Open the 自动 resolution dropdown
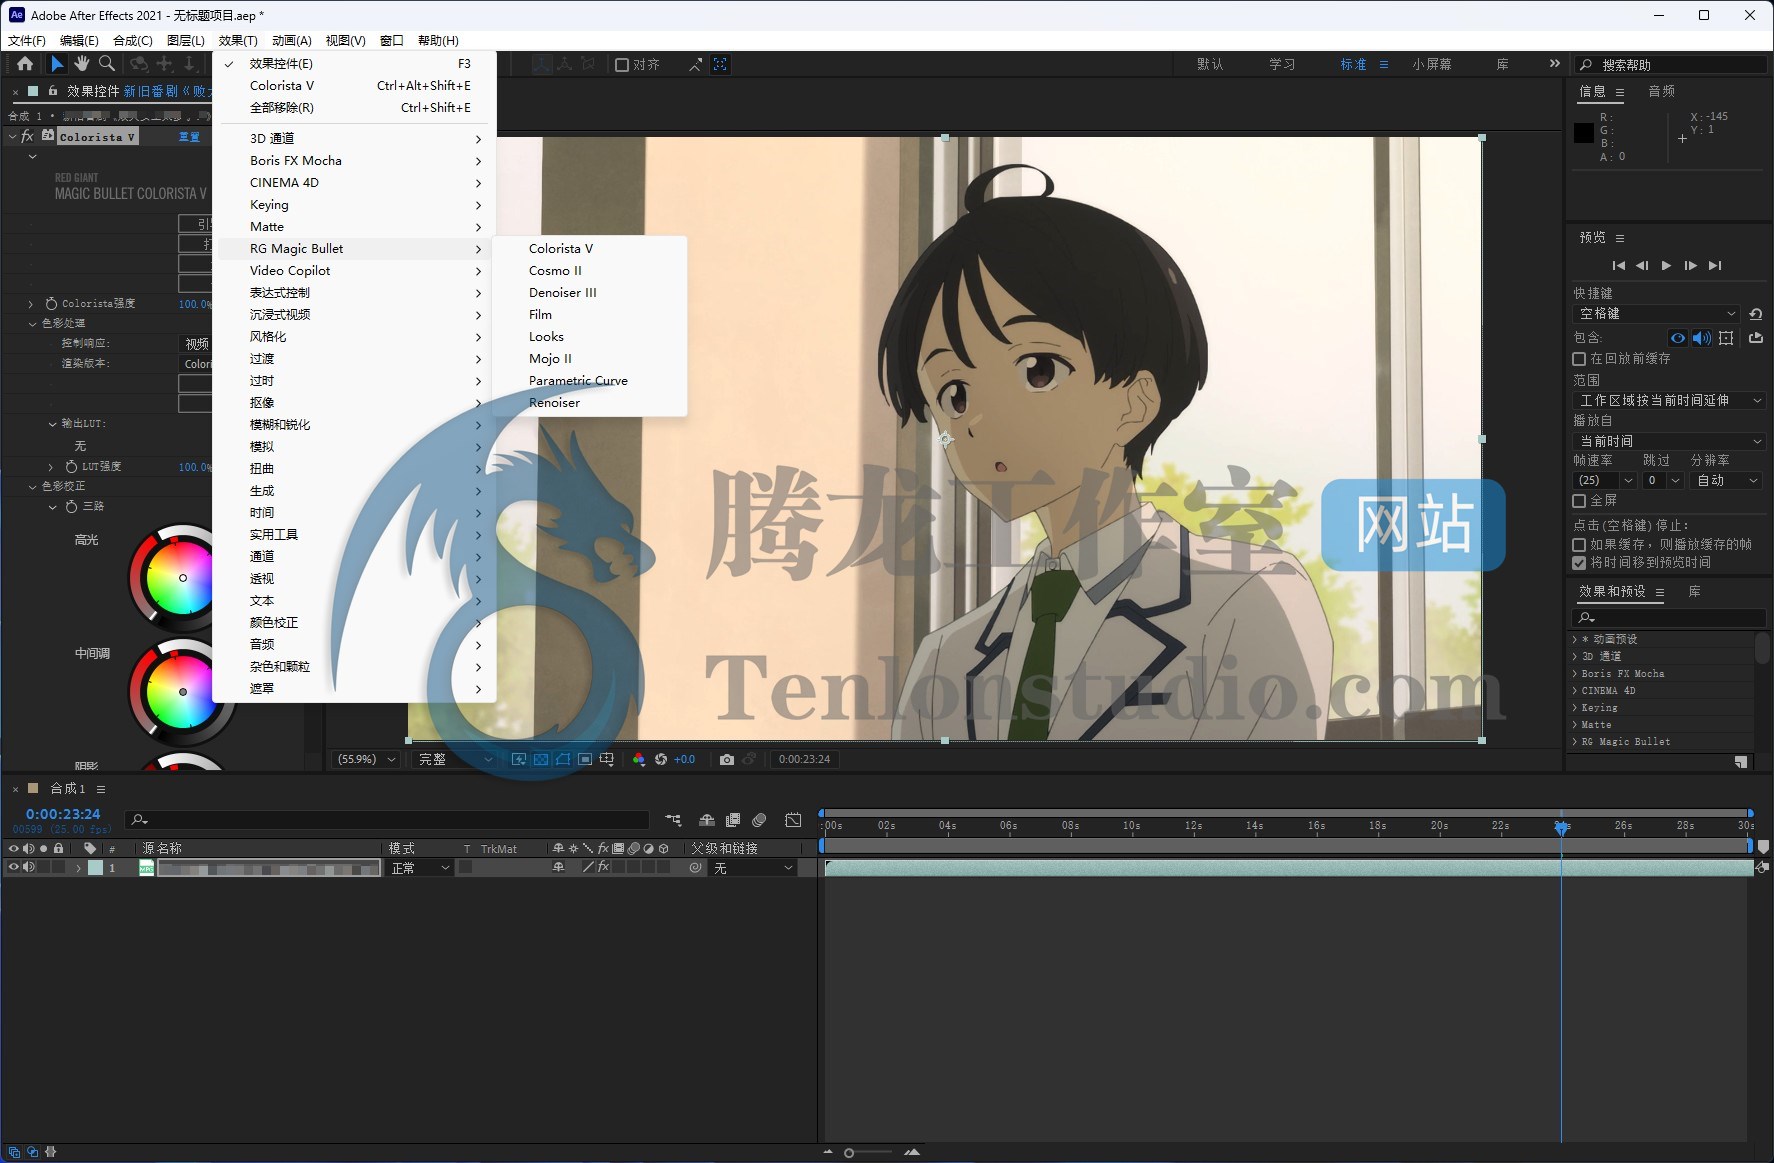The height and width of the screenshot is (1163, 1774). click(1727, 481)
